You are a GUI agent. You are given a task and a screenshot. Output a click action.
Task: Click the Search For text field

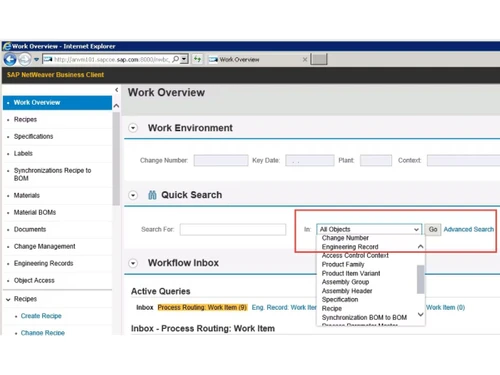click(233, 229)
